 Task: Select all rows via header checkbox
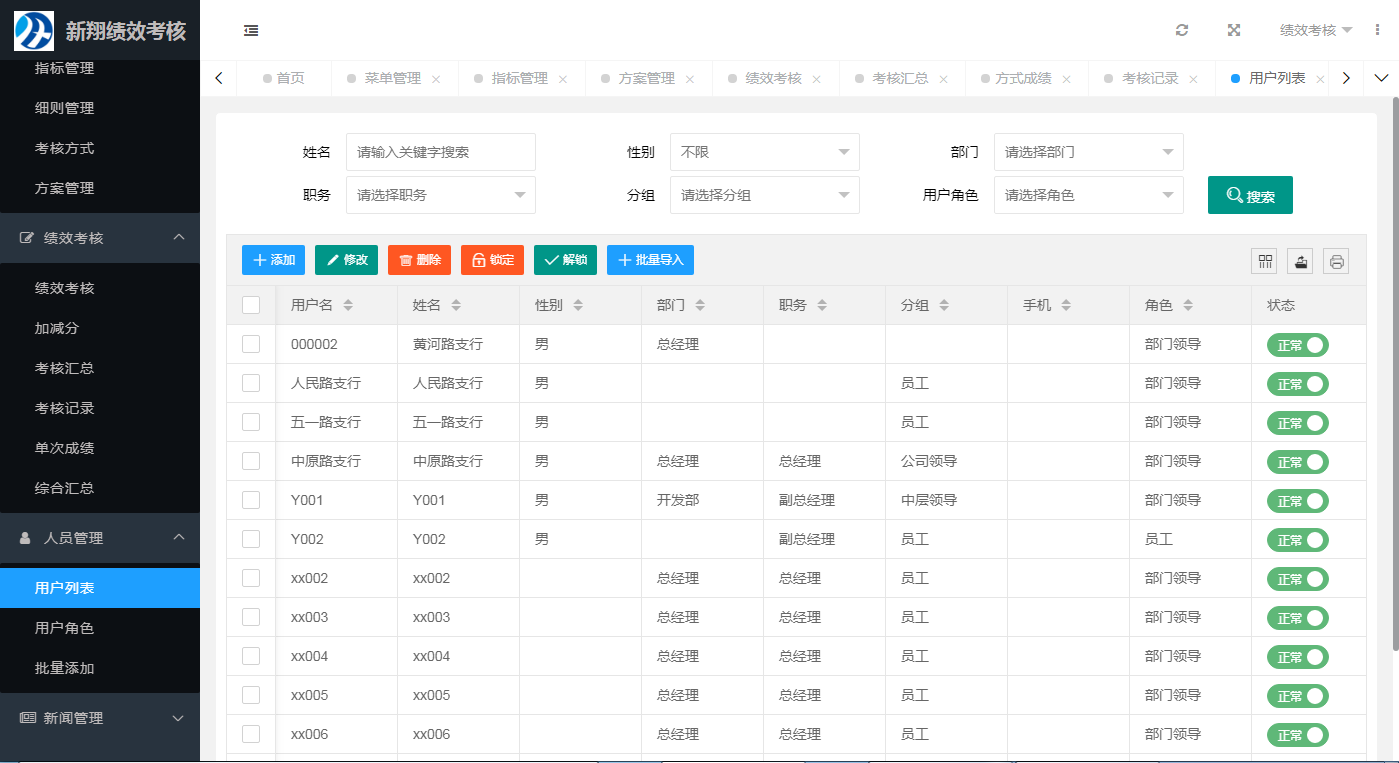tap(251, 305)
